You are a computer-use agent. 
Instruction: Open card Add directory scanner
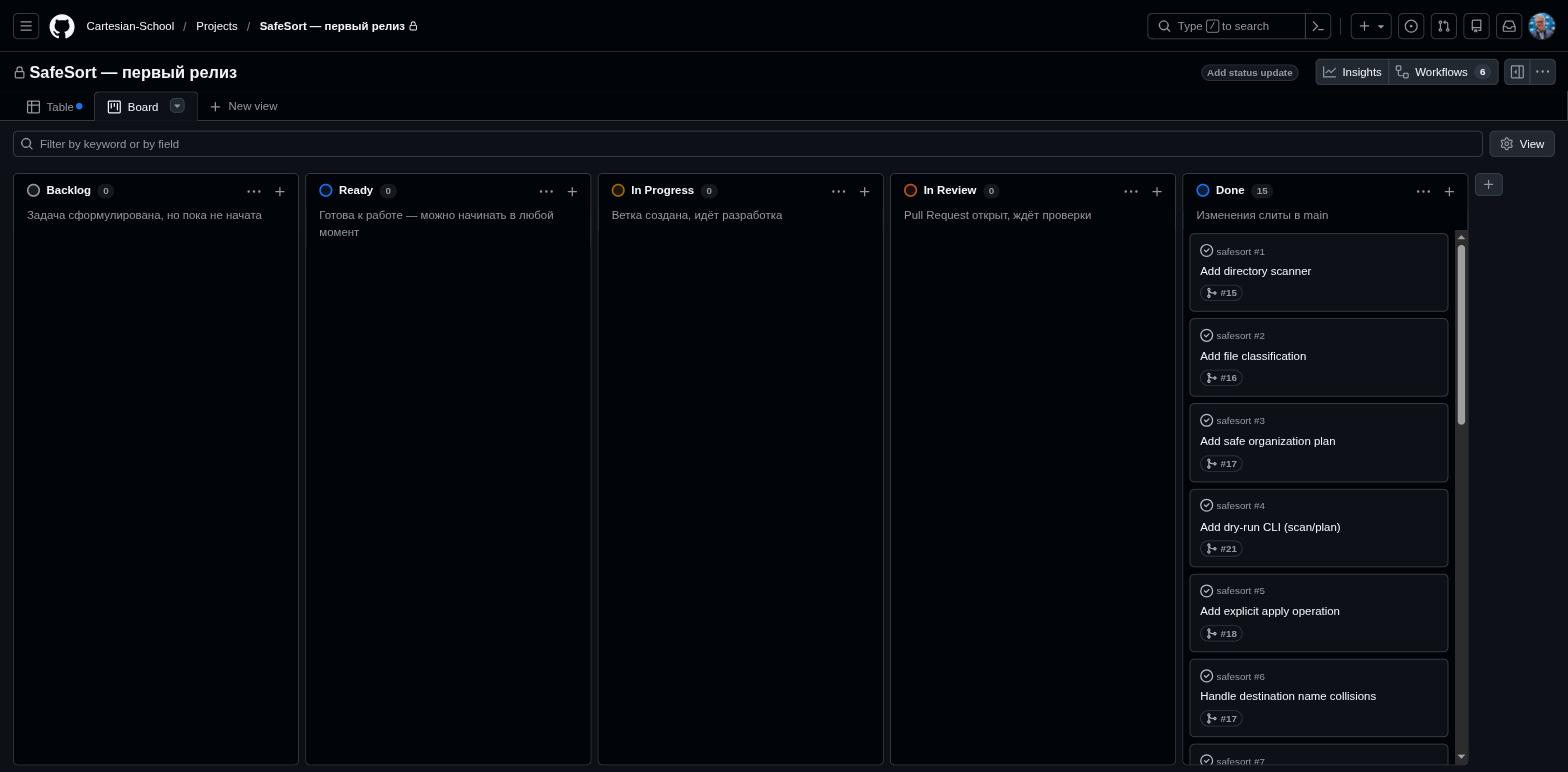pyautogui.click(x=1255, y=271)
